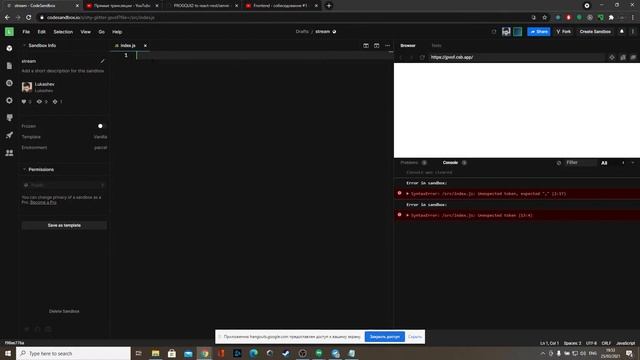This screenshot has height=360, width=640.
Task: Open the Chrome extensions puzzle icon
Action: [x=611, y=18]
